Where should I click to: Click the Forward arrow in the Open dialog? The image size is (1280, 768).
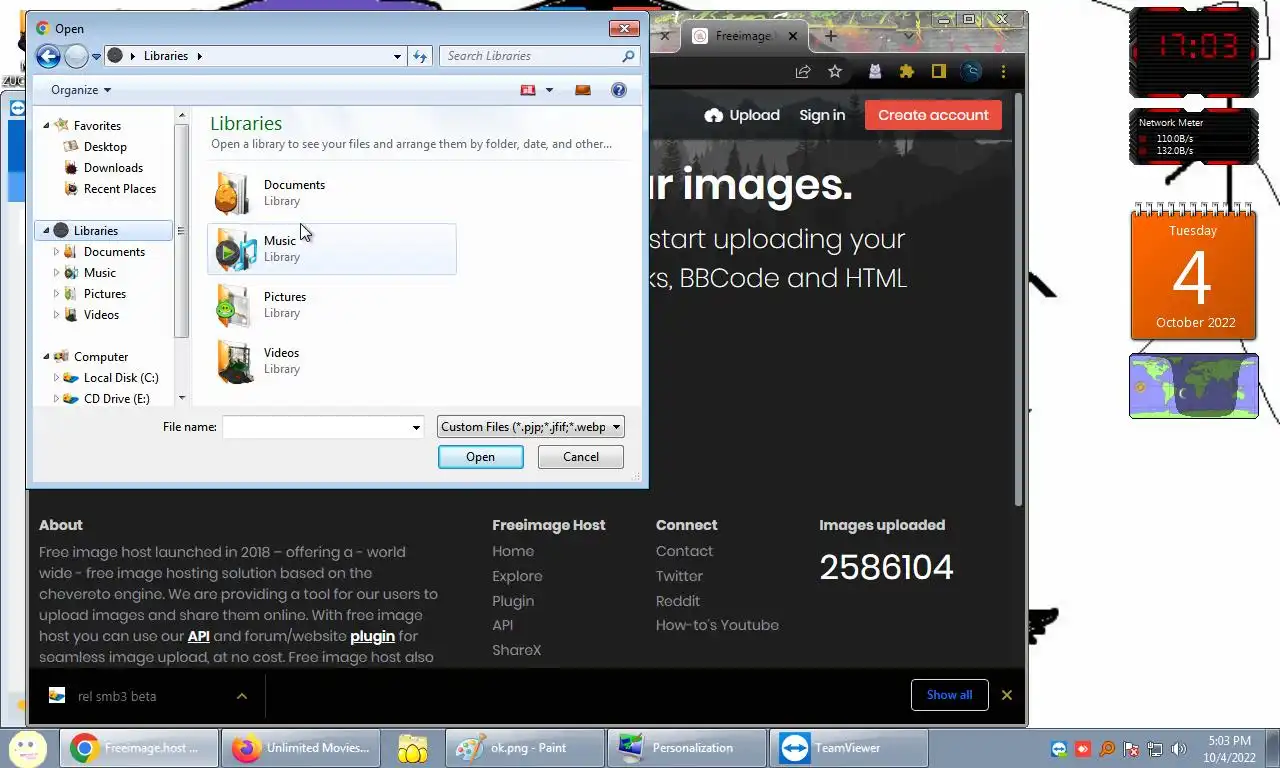[x=76, y=56]
